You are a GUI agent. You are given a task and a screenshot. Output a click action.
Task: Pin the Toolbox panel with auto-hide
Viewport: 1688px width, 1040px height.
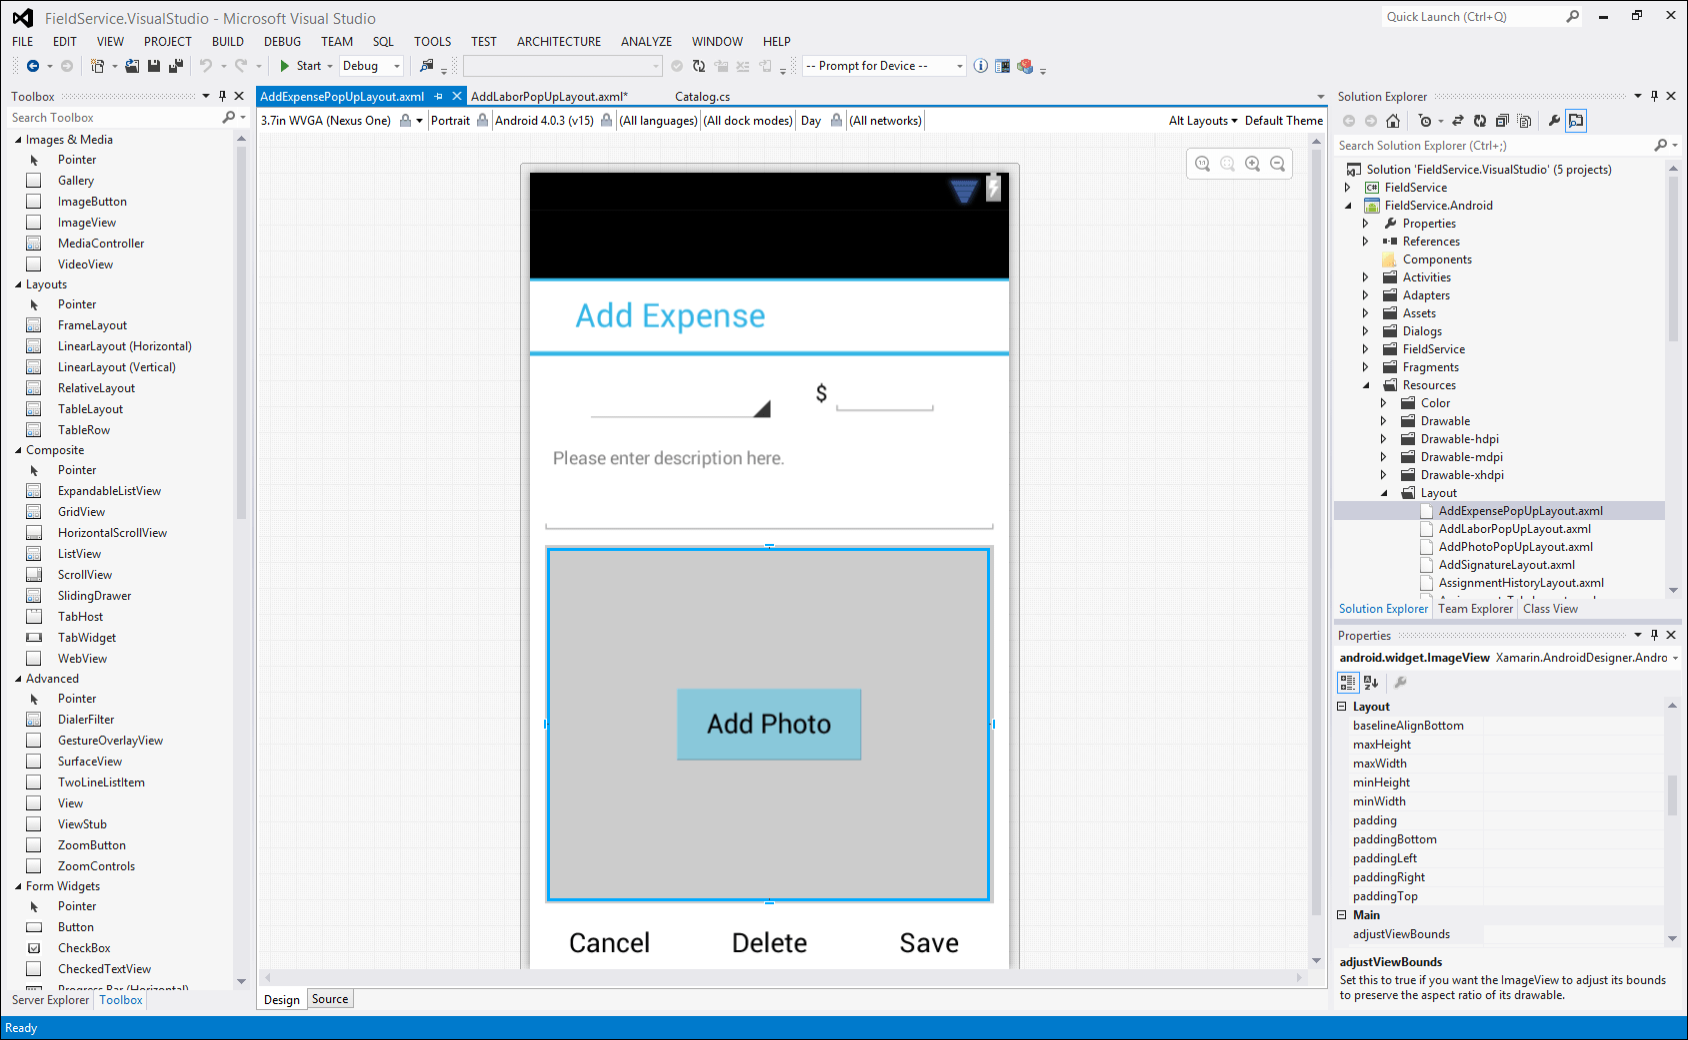[222, 96]
